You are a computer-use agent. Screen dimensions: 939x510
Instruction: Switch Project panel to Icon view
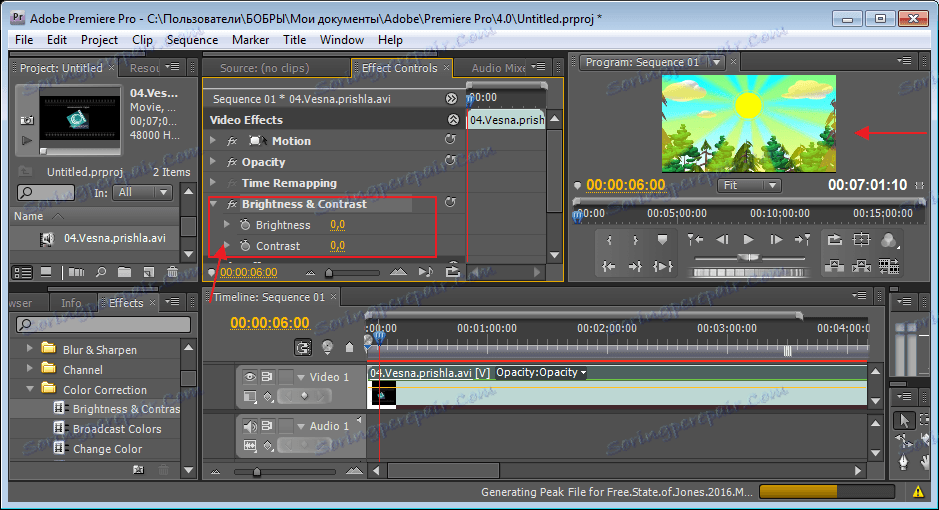[46, 272]
